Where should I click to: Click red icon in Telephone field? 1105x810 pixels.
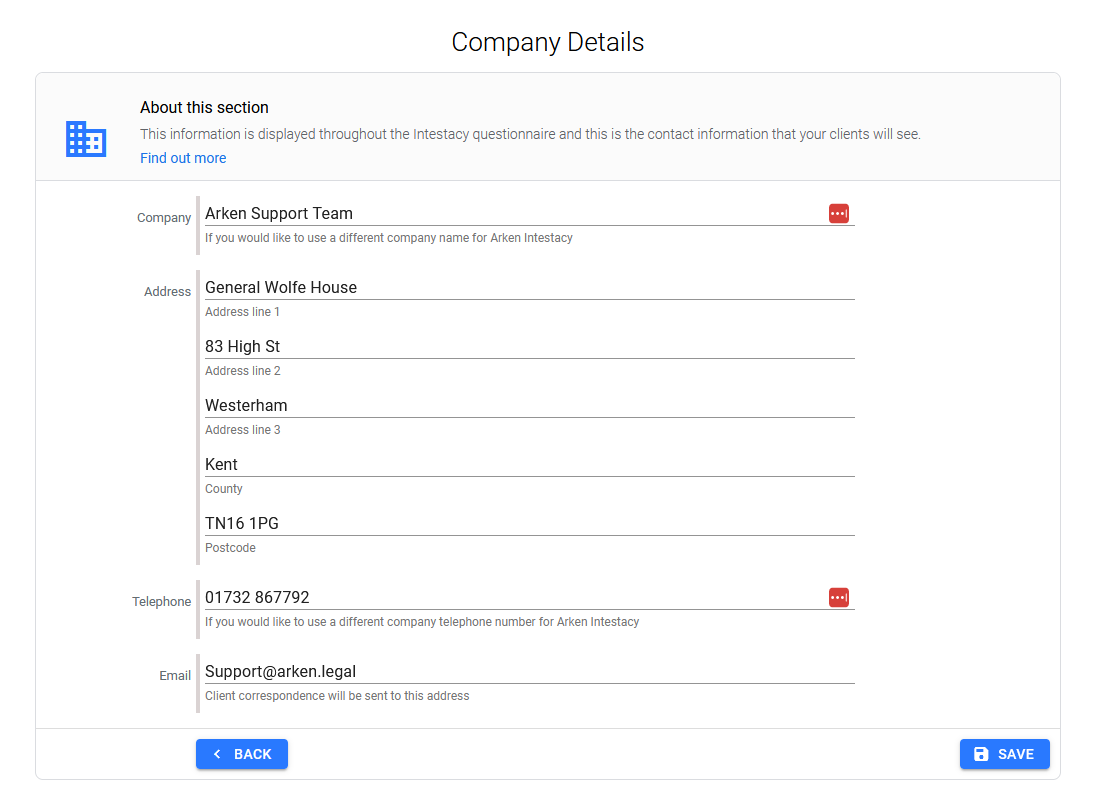tap(838, 597)
